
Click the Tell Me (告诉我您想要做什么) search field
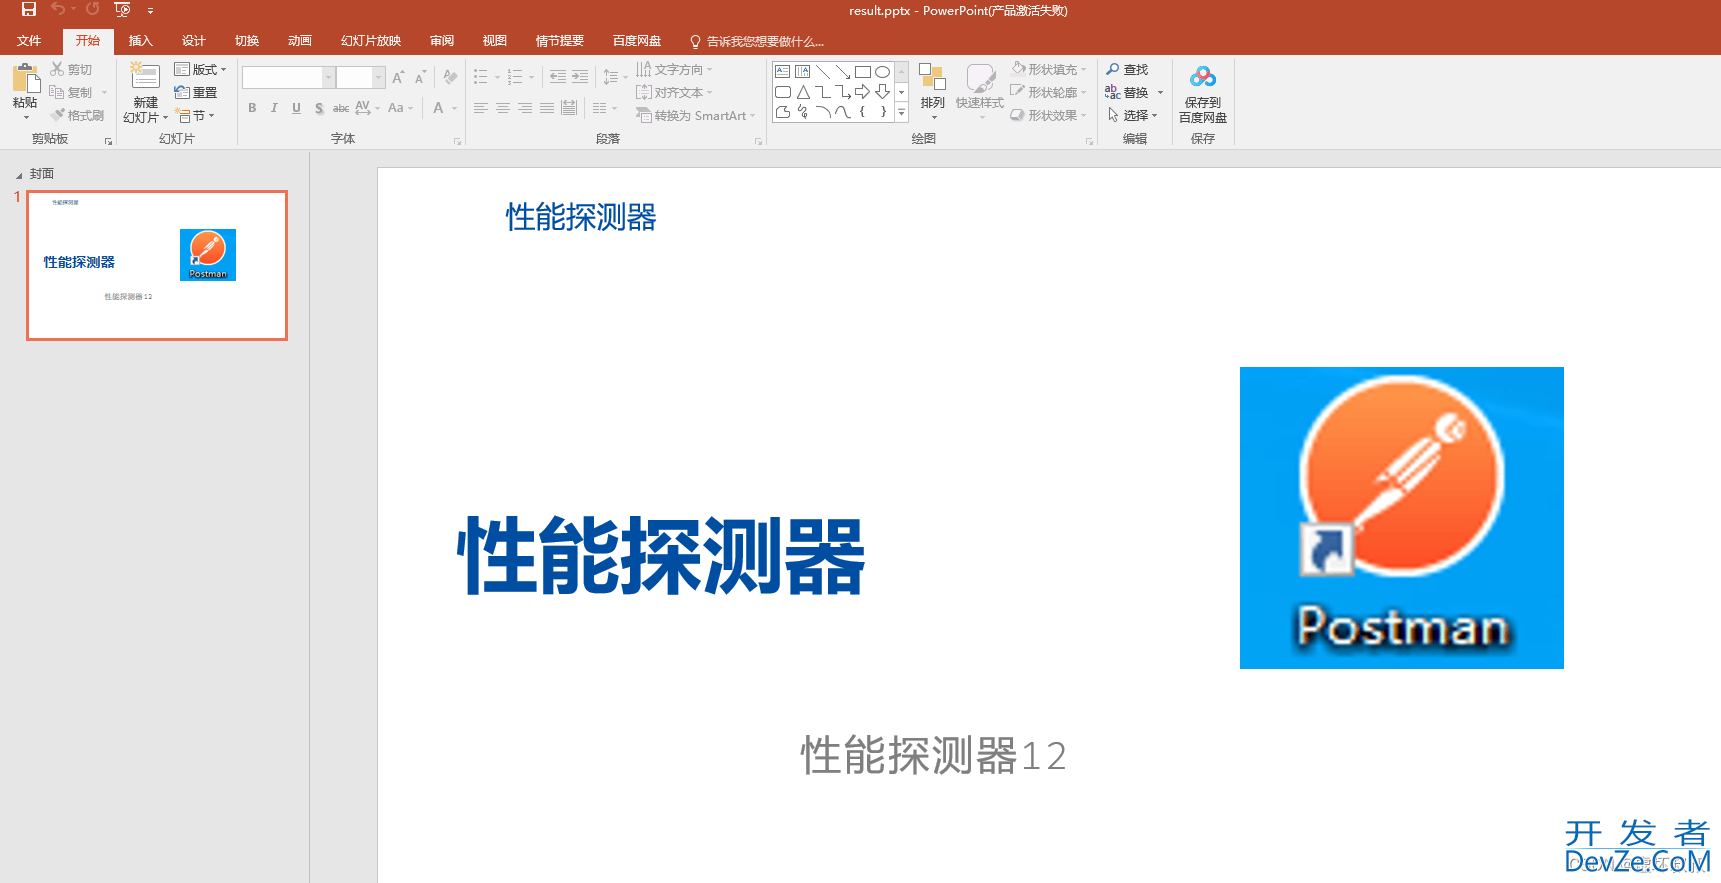point(757,41)
